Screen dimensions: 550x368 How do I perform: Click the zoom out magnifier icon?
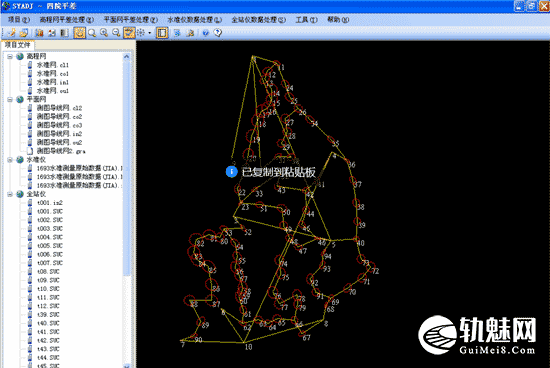click(x=116, y=33)
